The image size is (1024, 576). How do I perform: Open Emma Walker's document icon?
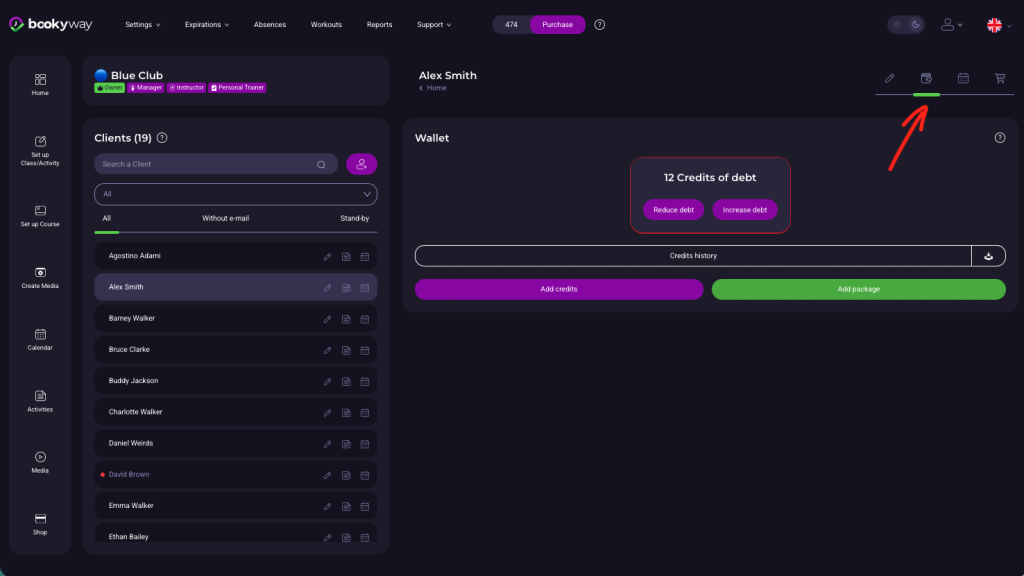pos(346,507)
